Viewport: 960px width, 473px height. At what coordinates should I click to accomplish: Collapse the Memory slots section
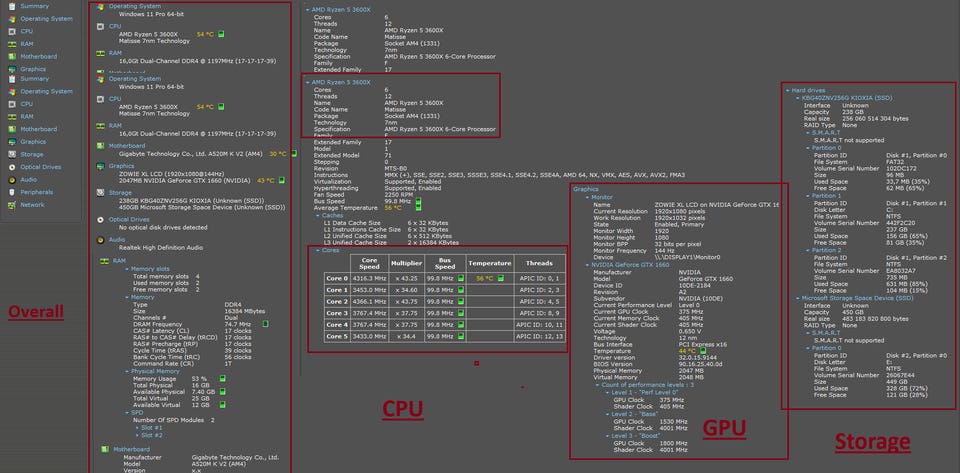click(x=127, y=269)
